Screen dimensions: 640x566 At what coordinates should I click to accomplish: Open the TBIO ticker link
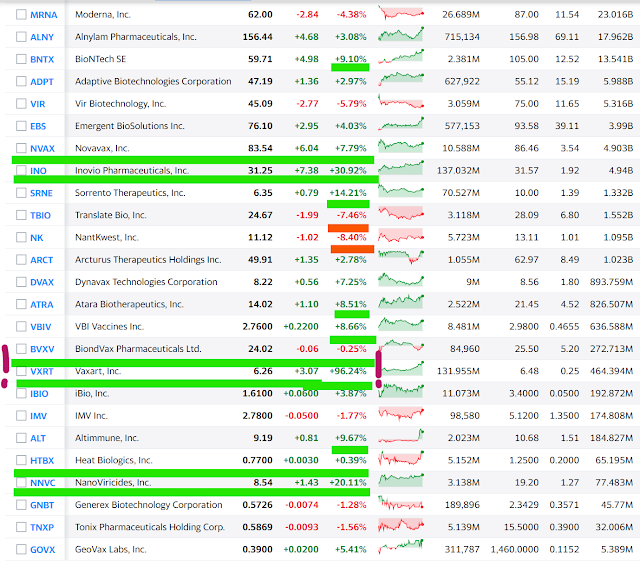click(x=40, y=215)
